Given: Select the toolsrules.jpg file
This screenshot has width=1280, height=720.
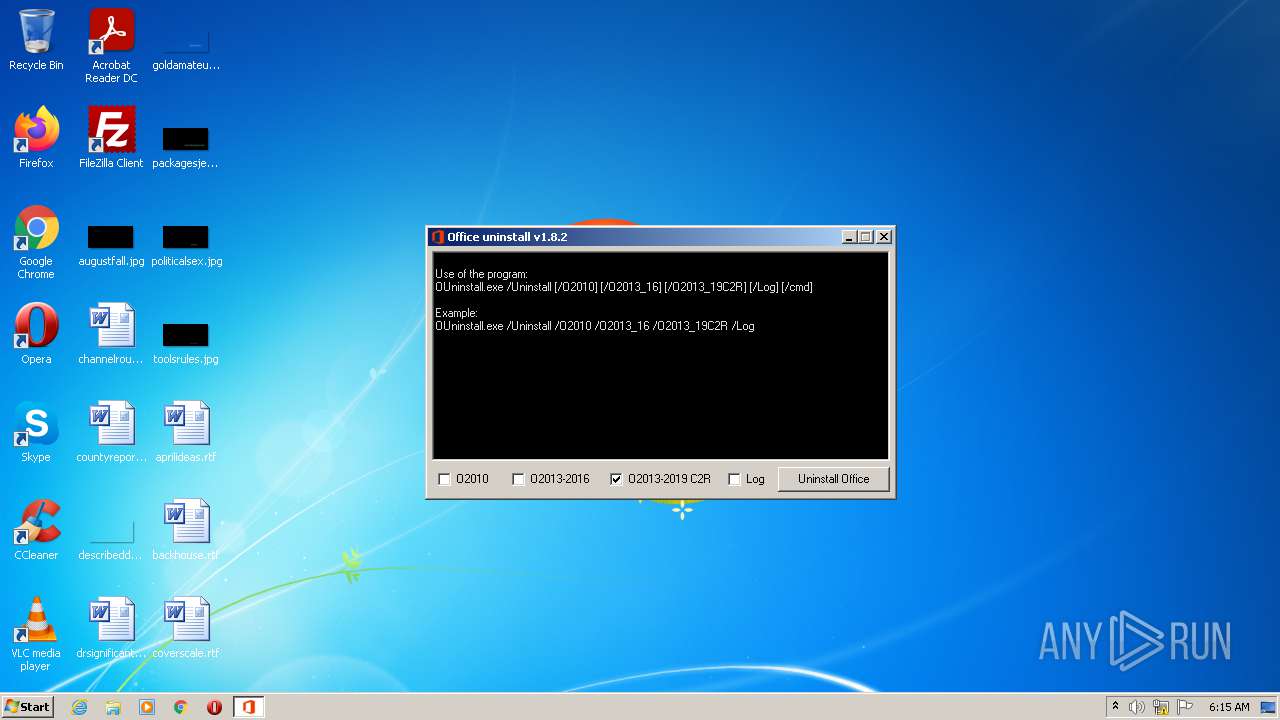Looking at the screenshot, I should click(186, 345).
